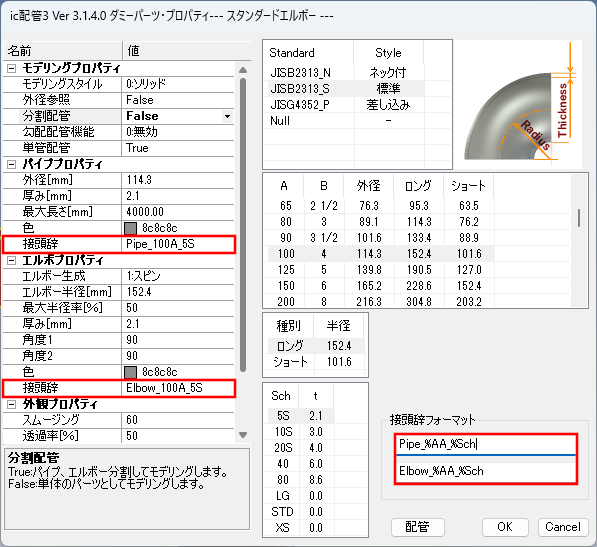Click the 値 column header
The image size is (597, 547).
(x=187, y=51)
